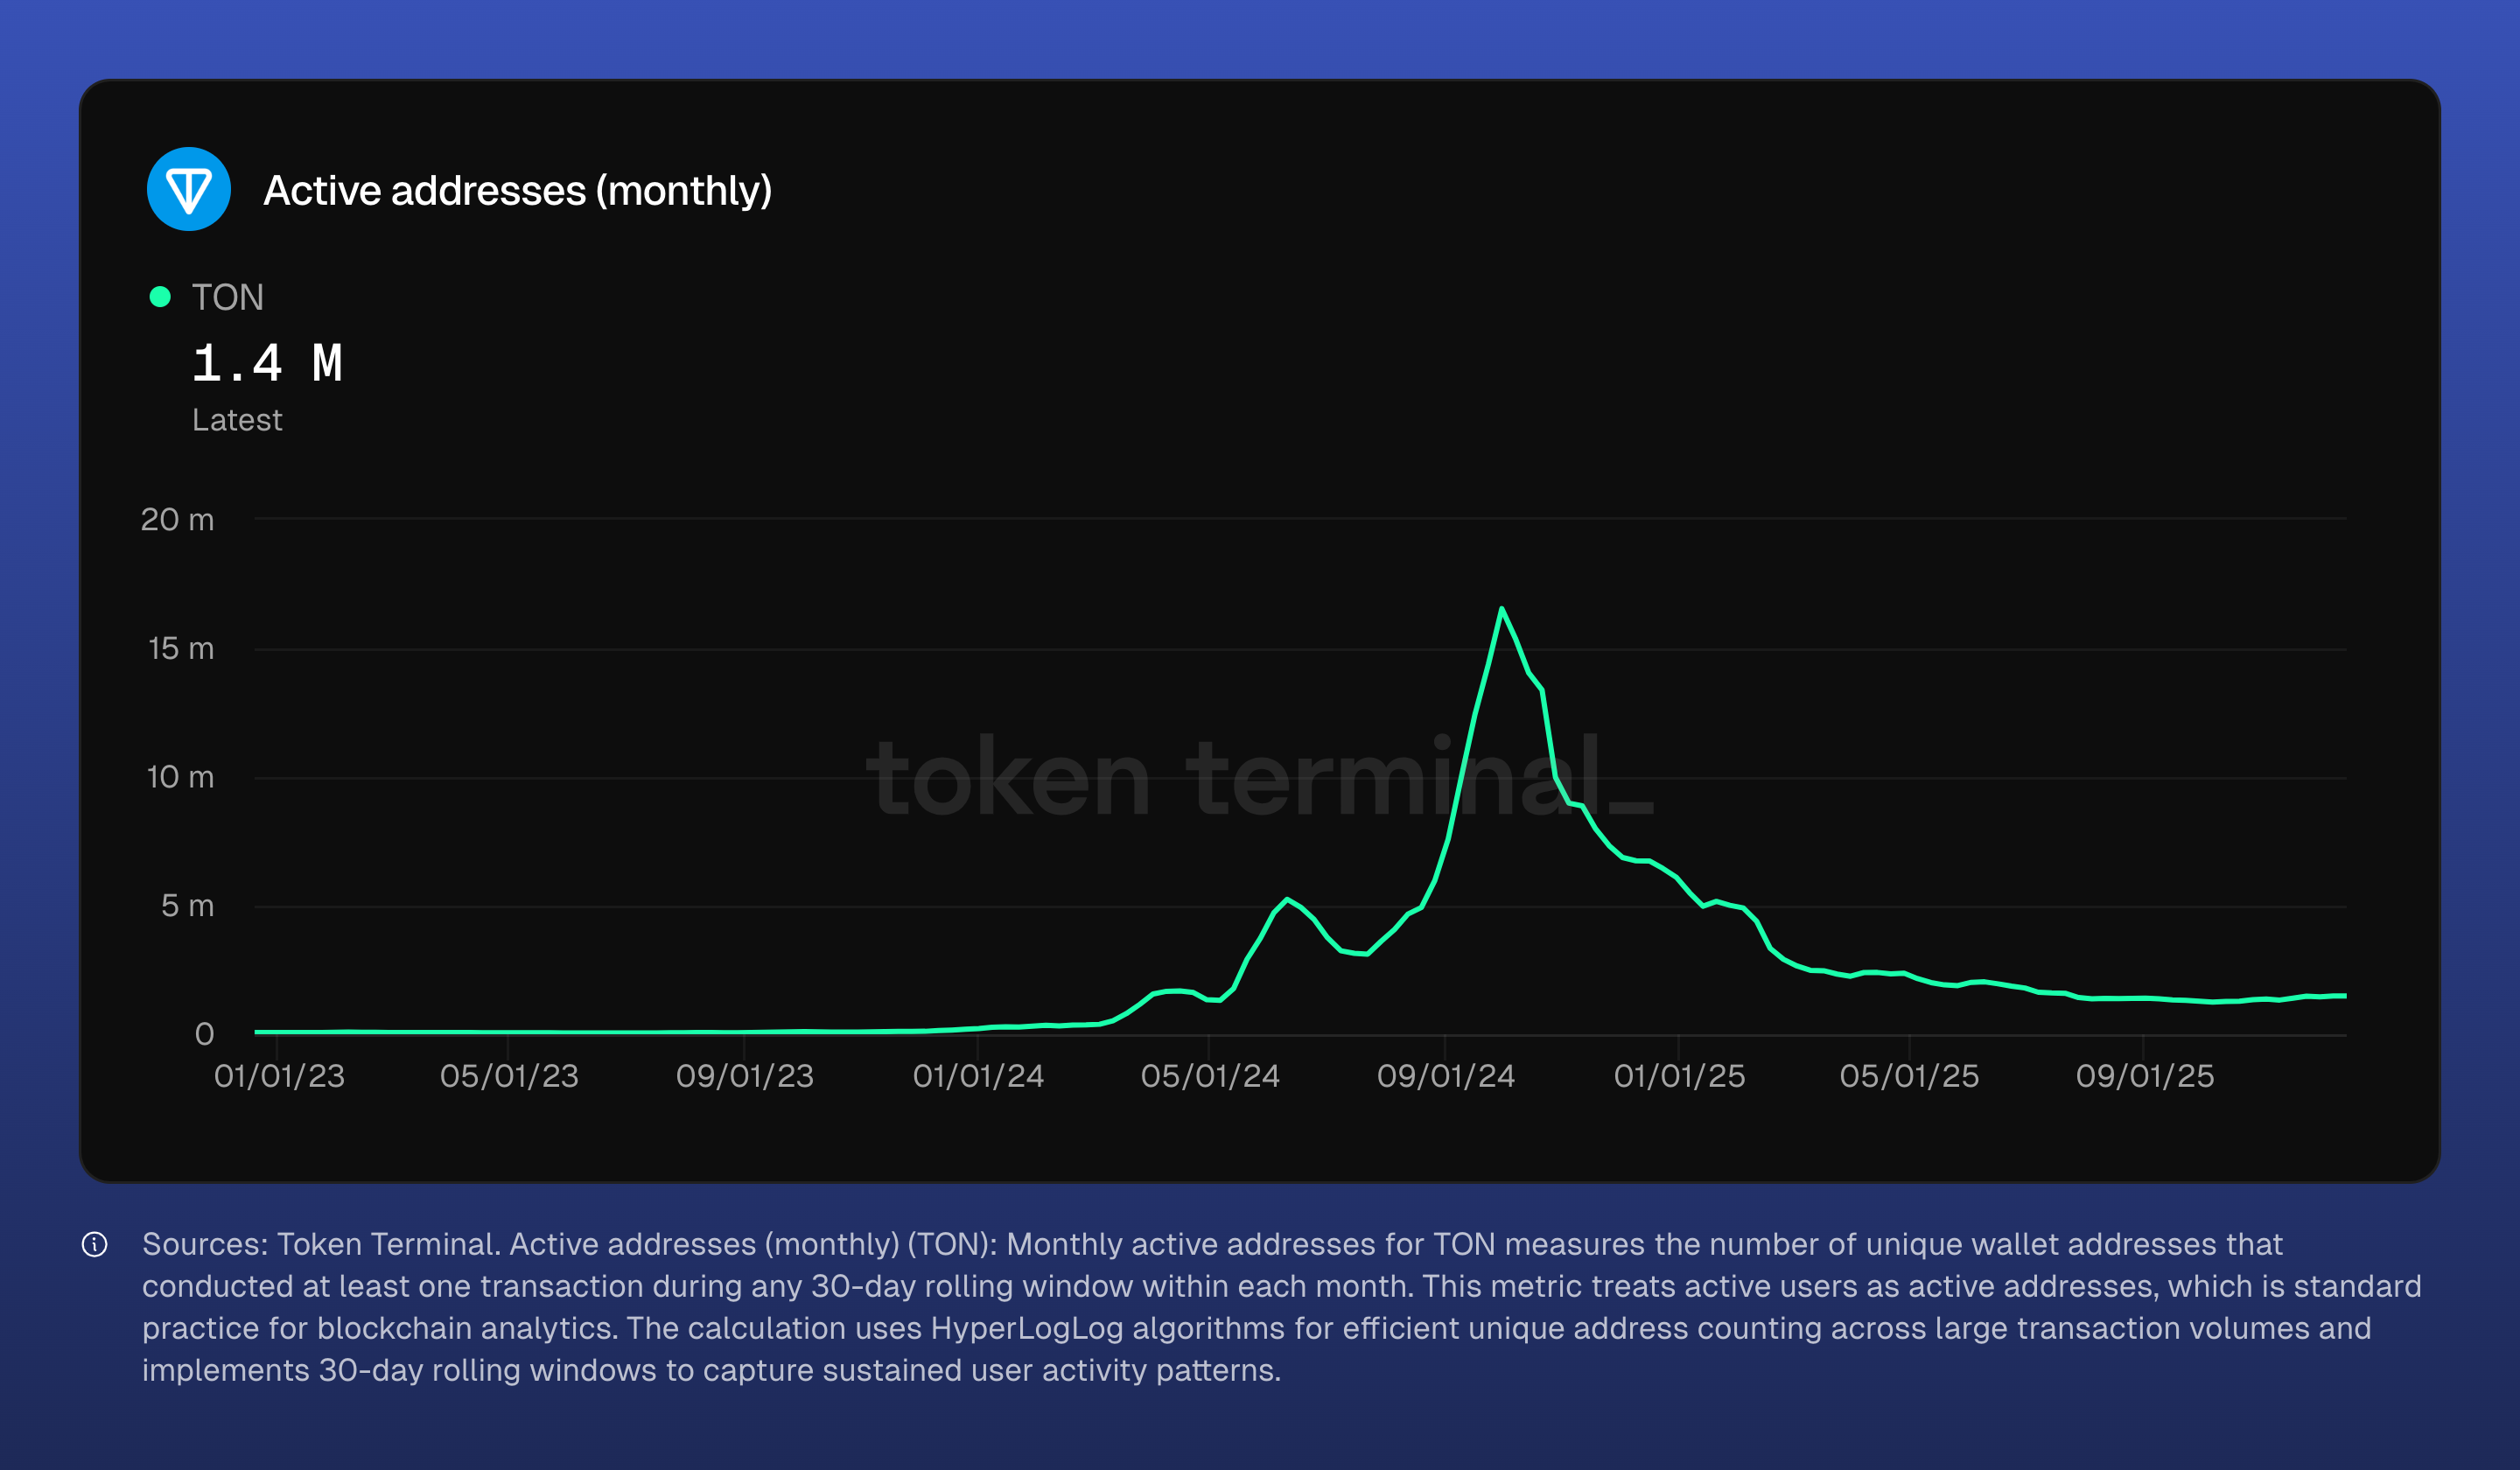The image size is (2520, 1470).
Task: Click the chart peak near 09/01/24
Action: pyautogui.click(x=1503, y=610)
